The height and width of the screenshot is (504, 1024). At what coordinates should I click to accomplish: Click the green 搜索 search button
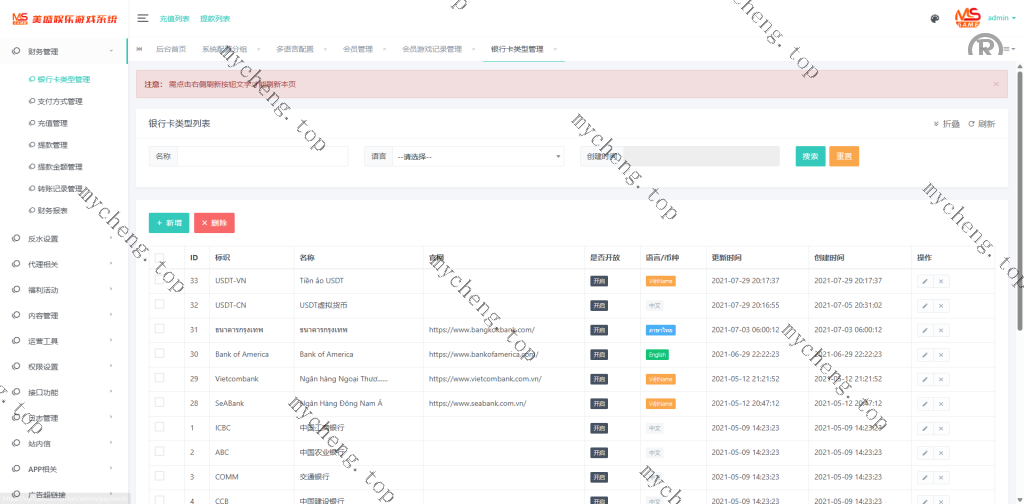810,156
